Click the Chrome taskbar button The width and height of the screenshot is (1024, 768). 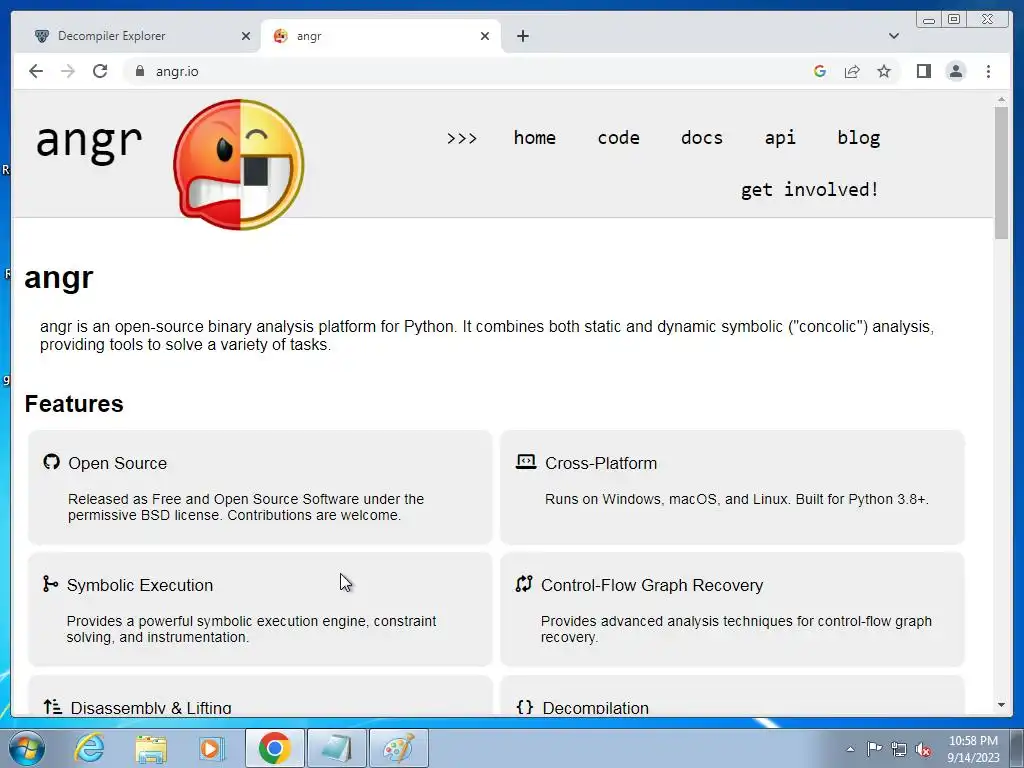pyautogui.click(x=274, y=748)
